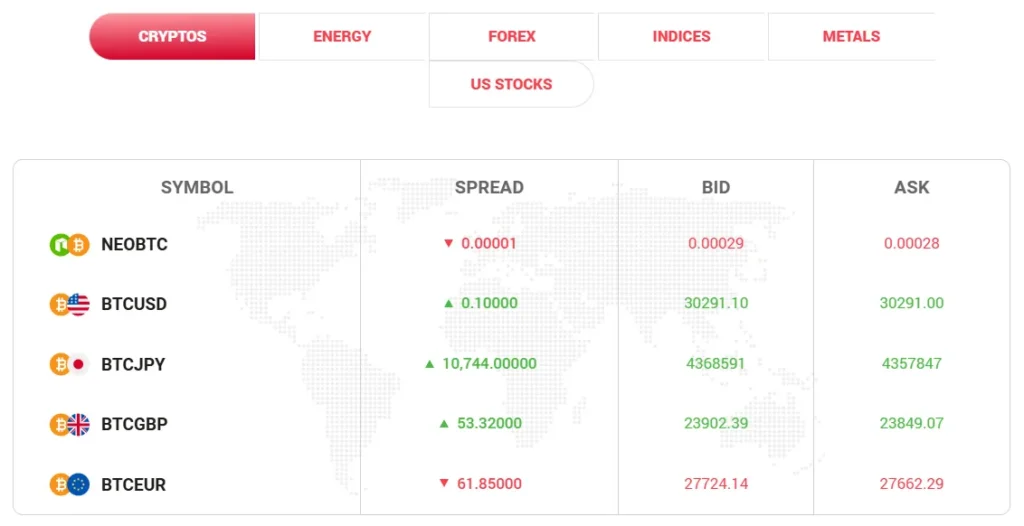The image size is (1024, 526).
Task: Switch to the INDICES tab
Action: pos(682,37)
